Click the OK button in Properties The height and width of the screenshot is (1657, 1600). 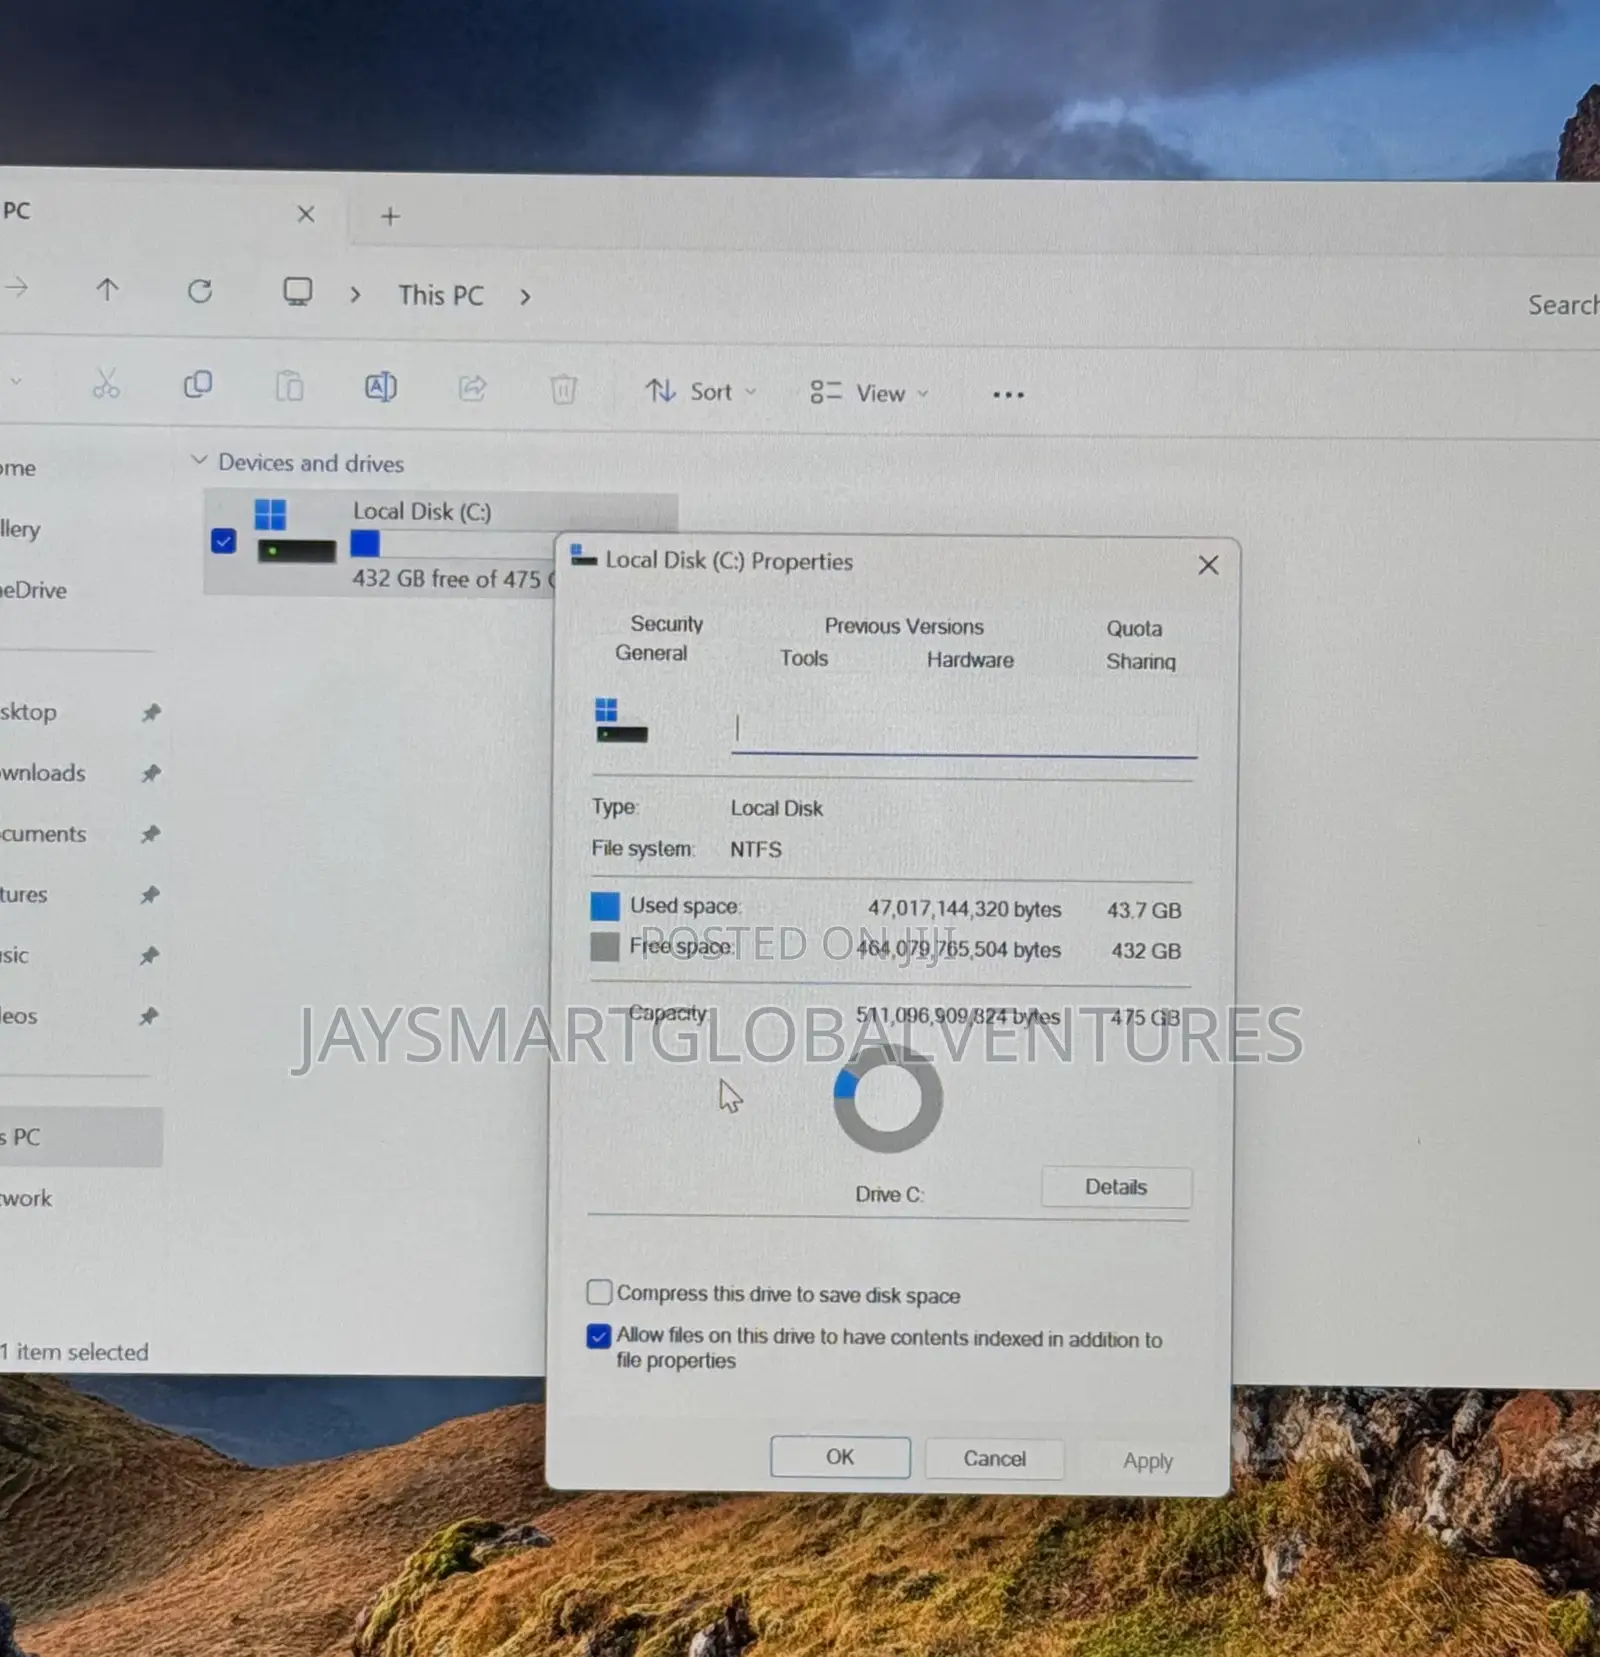(x=840, y=1457)
